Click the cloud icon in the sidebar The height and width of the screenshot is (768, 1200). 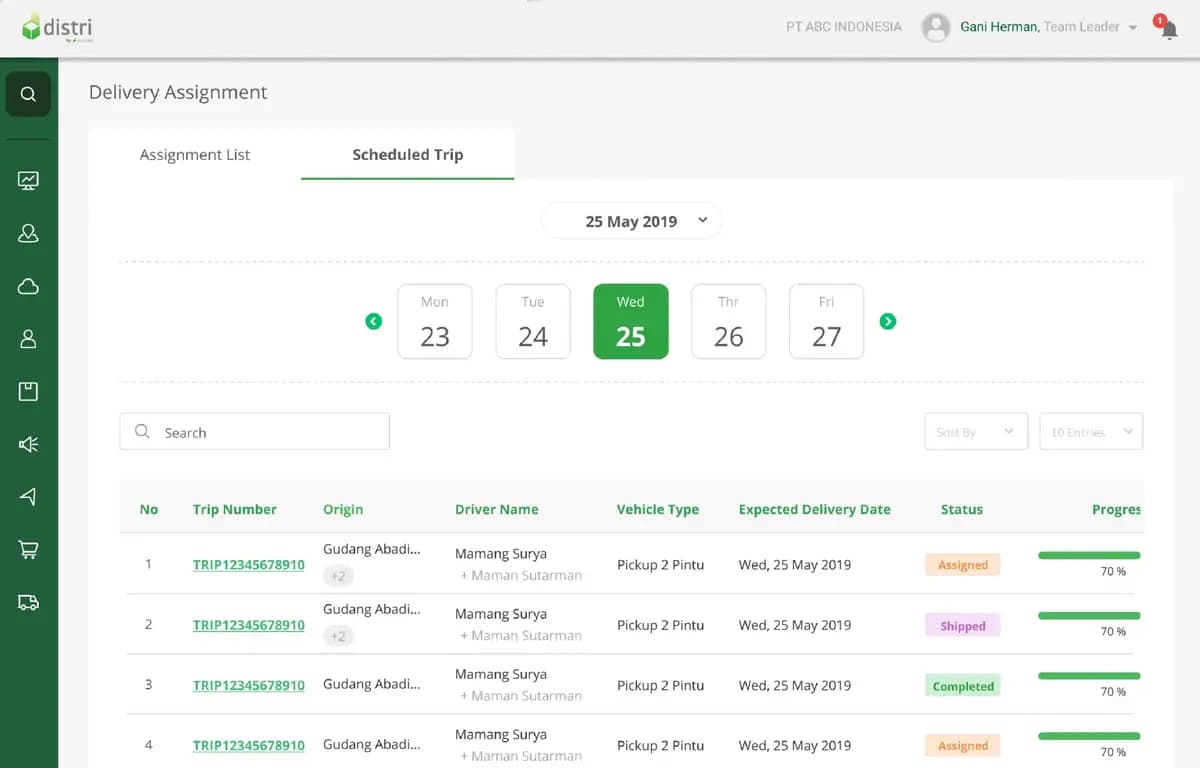(28, 287)
